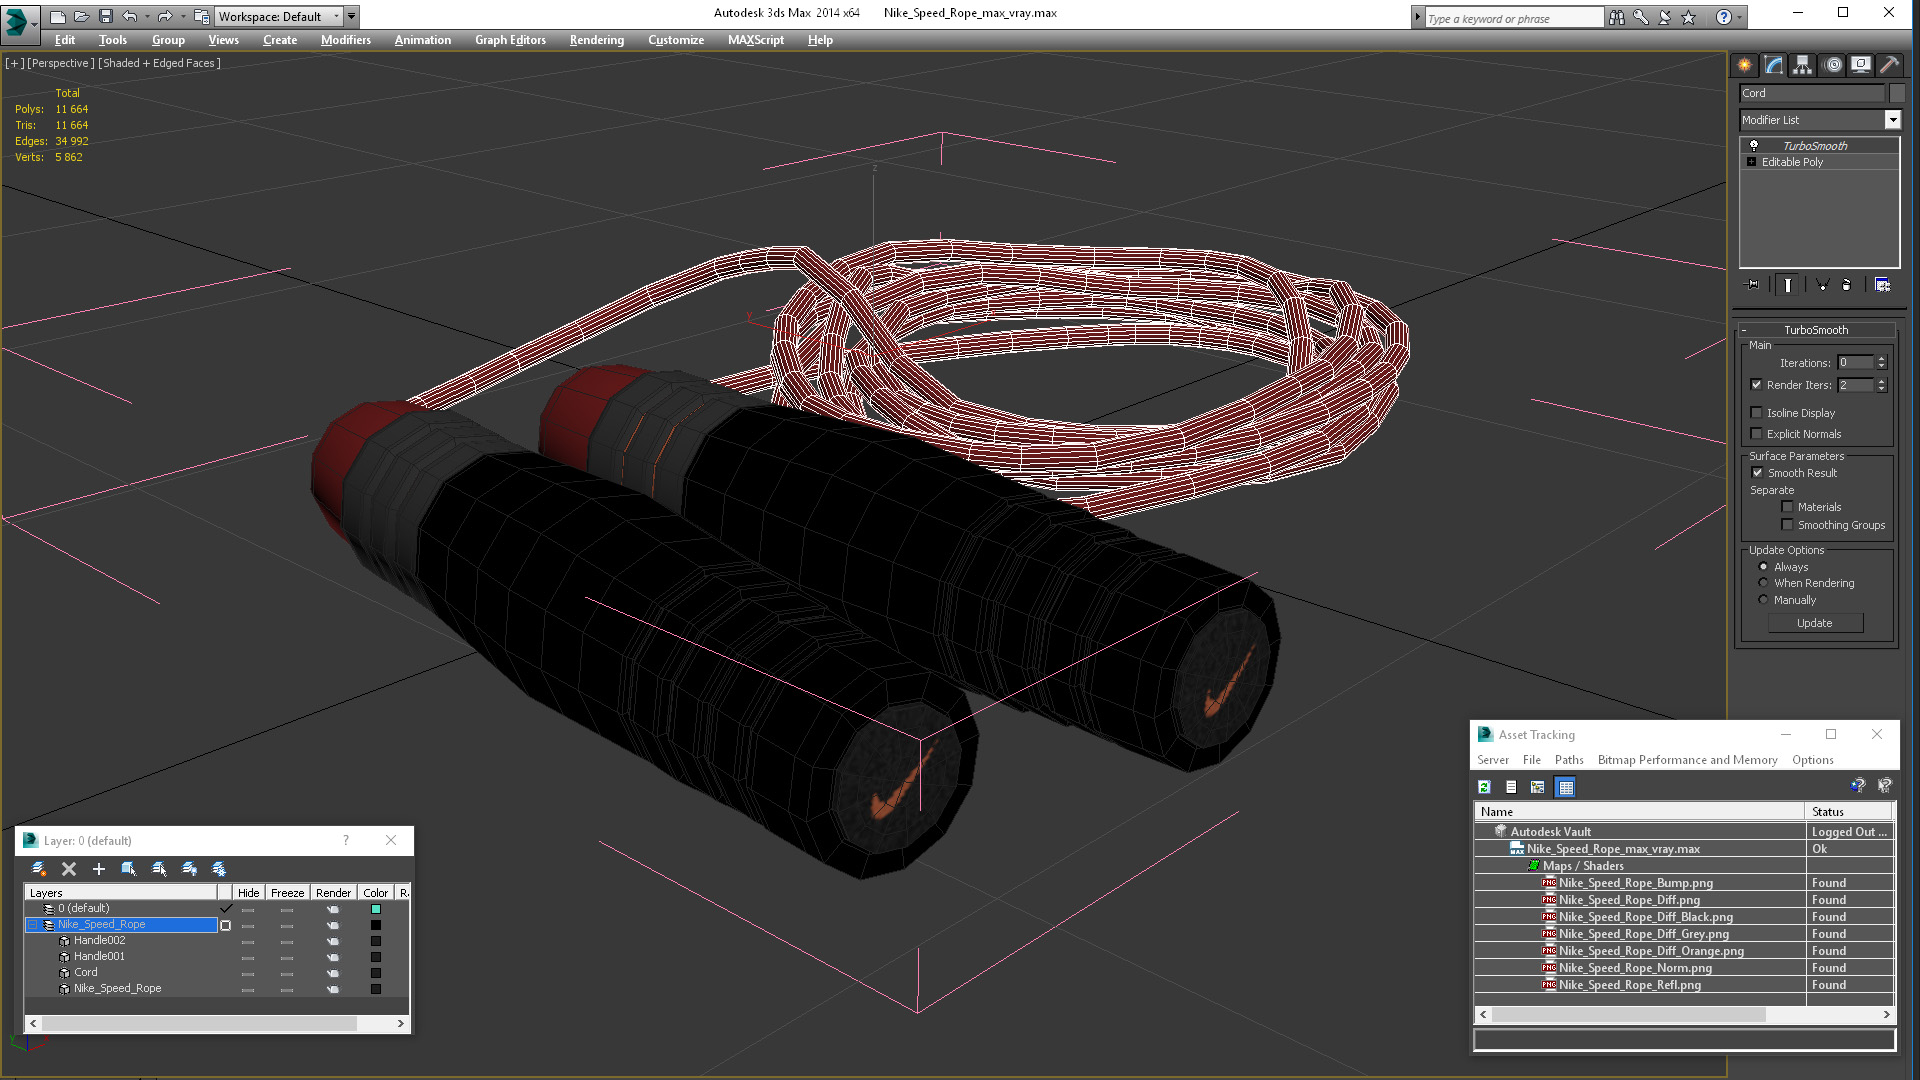Toggle Show End Result icon
The width and height of the screenshot is (1920, 1080).
pos(1787,285)
